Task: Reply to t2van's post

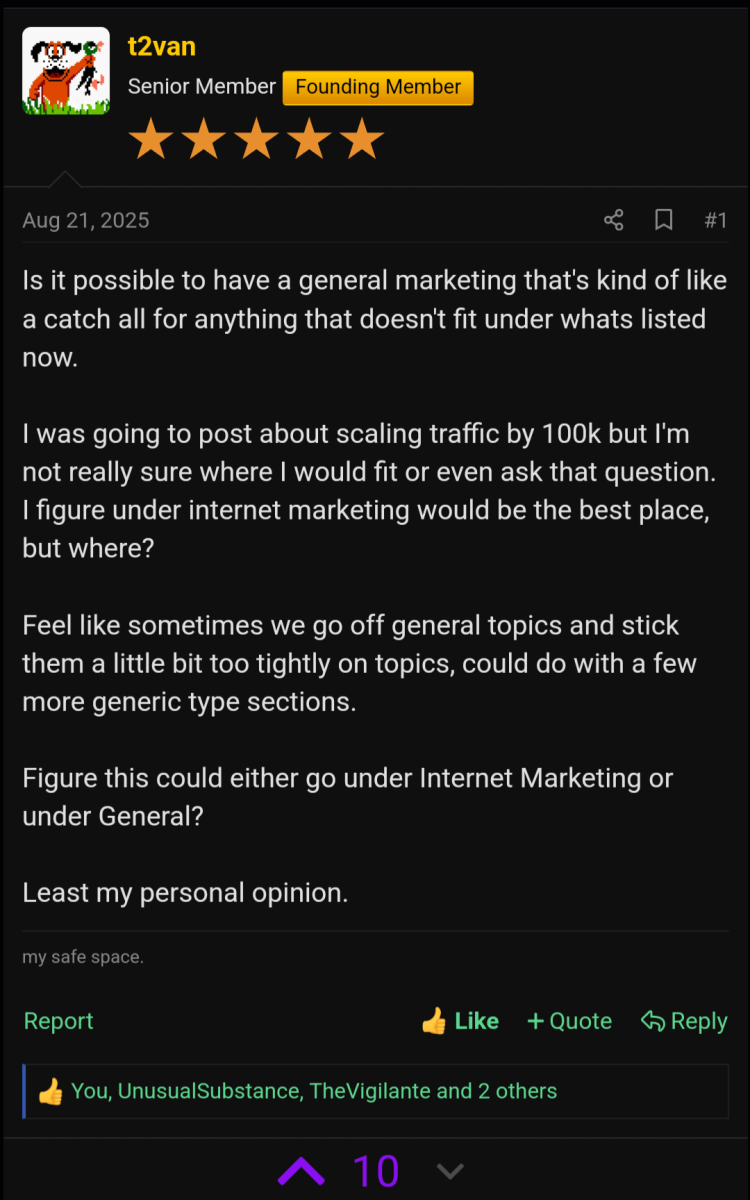Action: point(684,1021)
